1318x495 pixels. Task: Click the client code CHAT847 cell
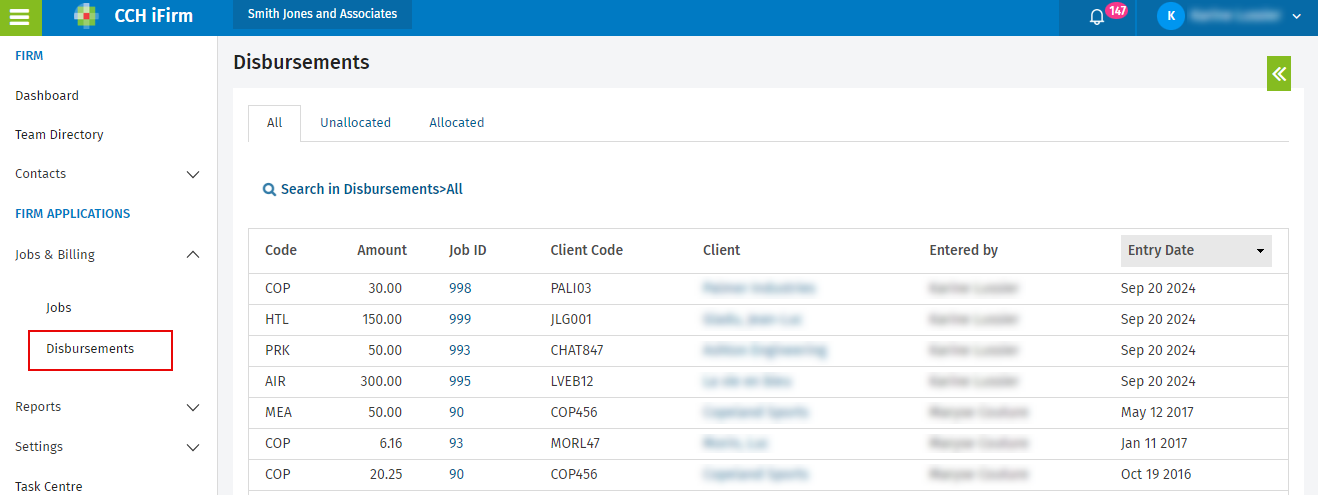(x=577, y=350)
